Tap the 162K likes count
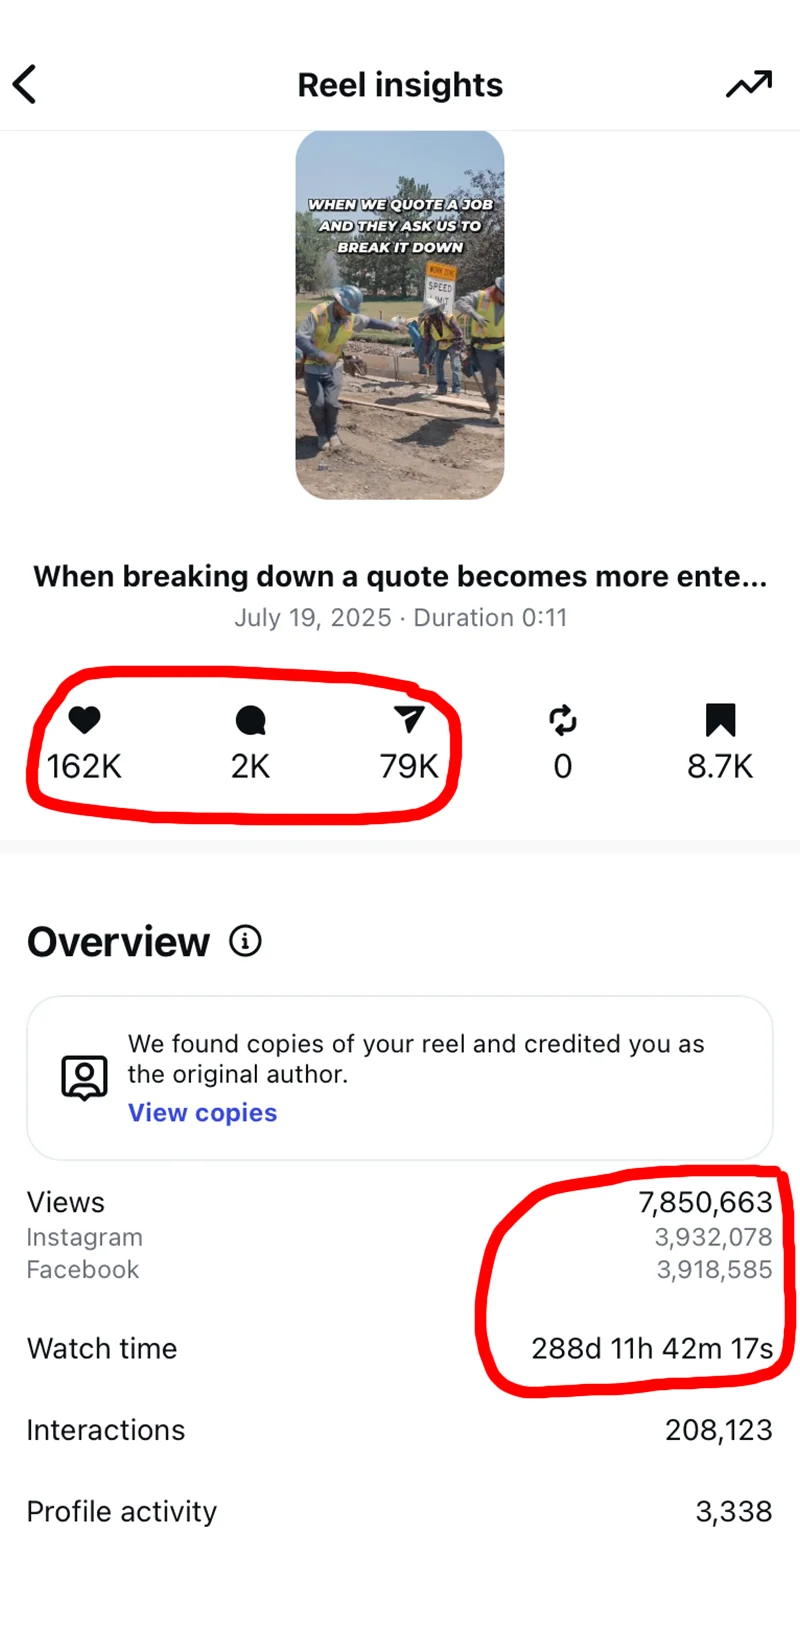The image size is (800, 1643). point(85,766)
